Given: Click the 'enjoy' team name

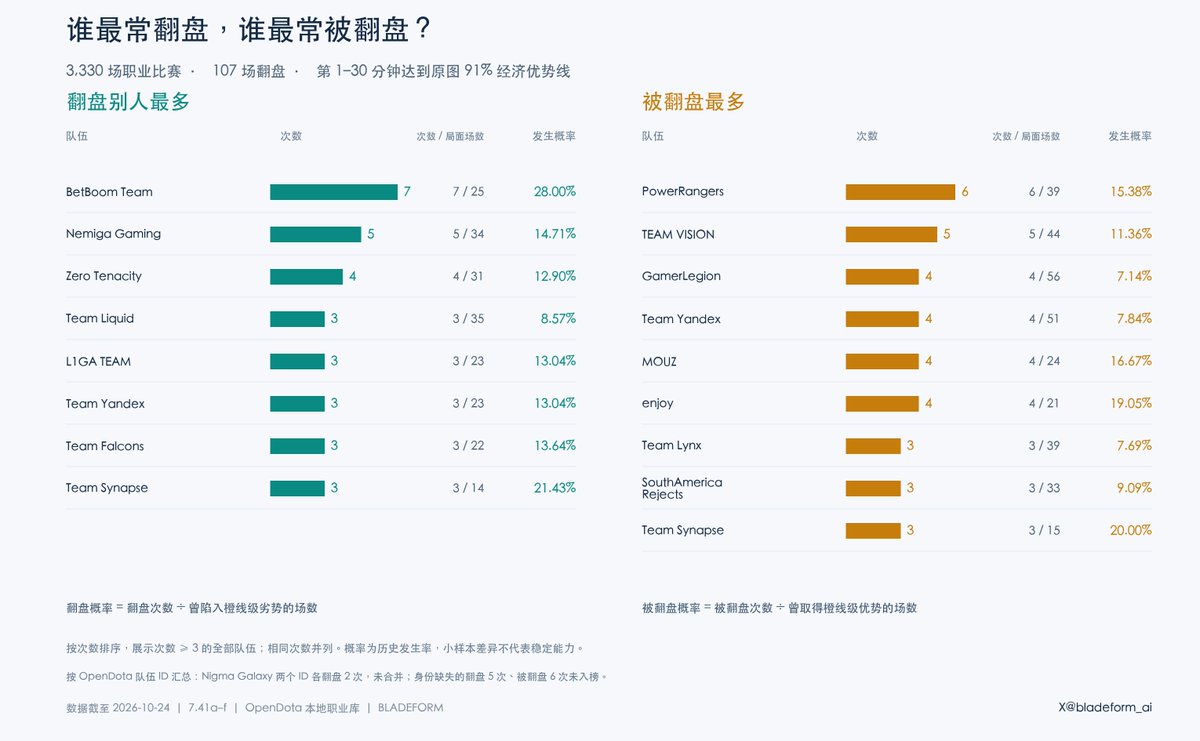Looking at the screenshot, I should tap(658, 404).
